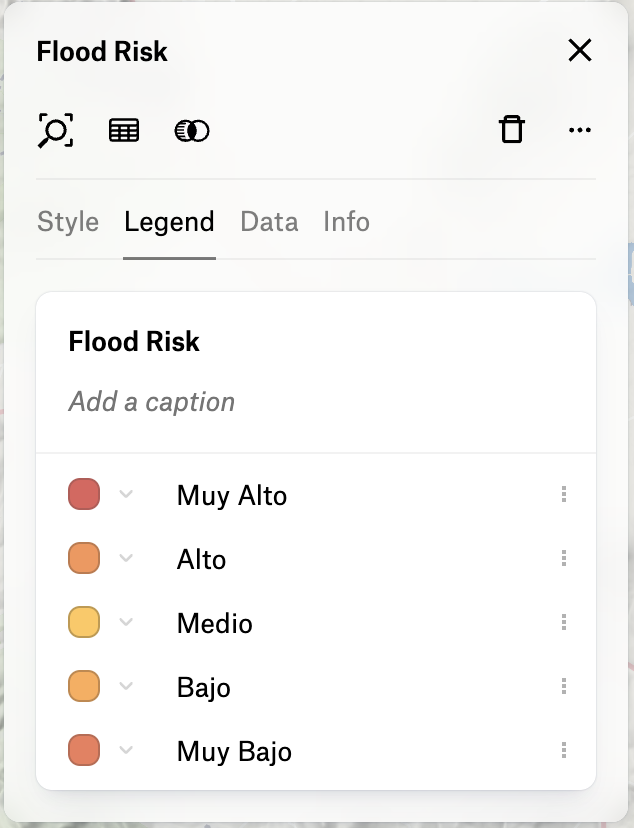Switch to the Style tab

click(68, 222)
